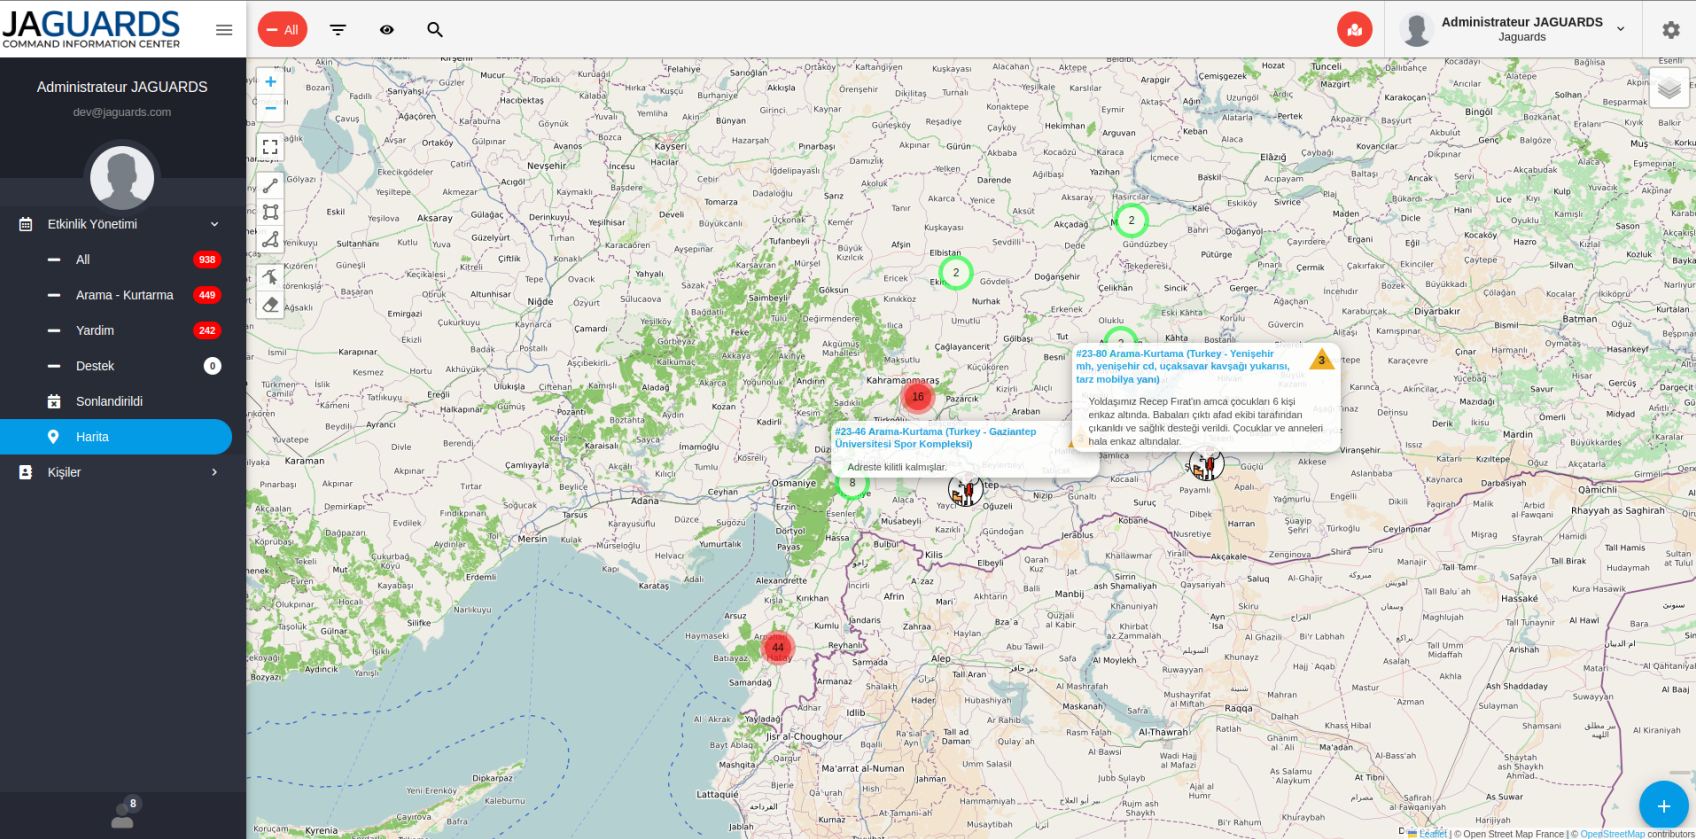Activate the eraser delete tool
This screenshot has width=1696, height=839.
pyautogui.click(x=270, y=304)
